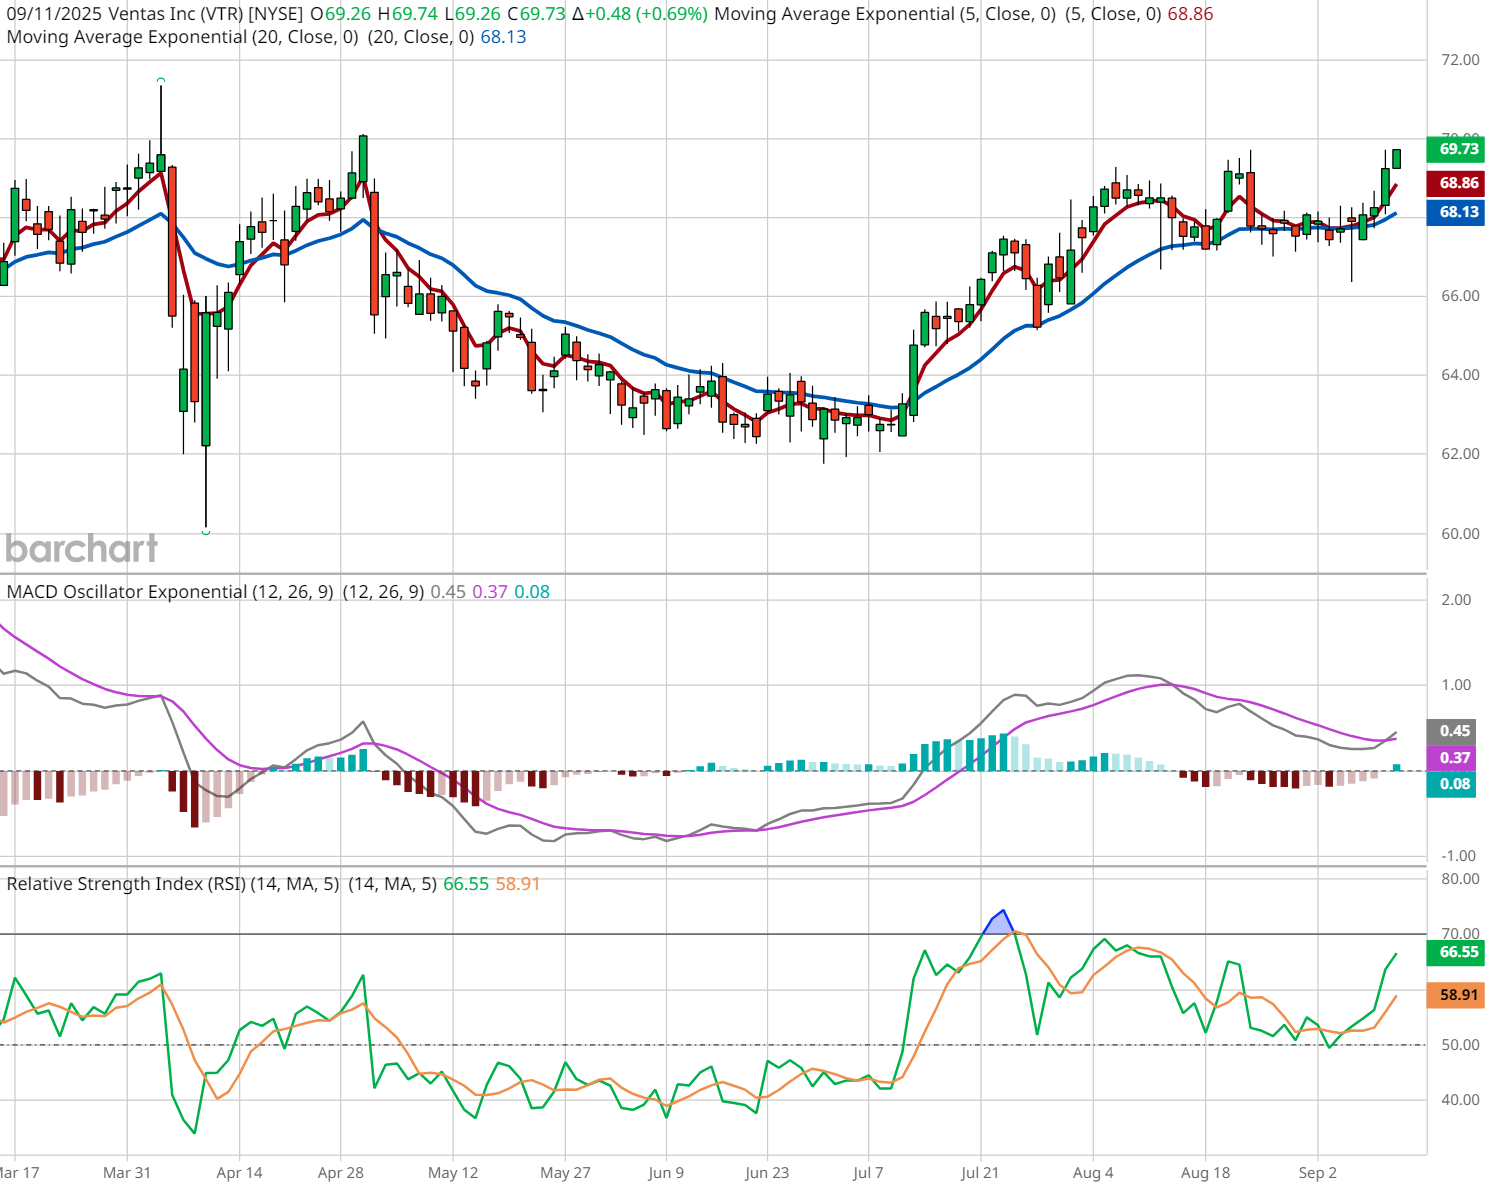Click the 66.00 price axis label
Screen dimensions: 1486x1191
tap(1460, 296)
